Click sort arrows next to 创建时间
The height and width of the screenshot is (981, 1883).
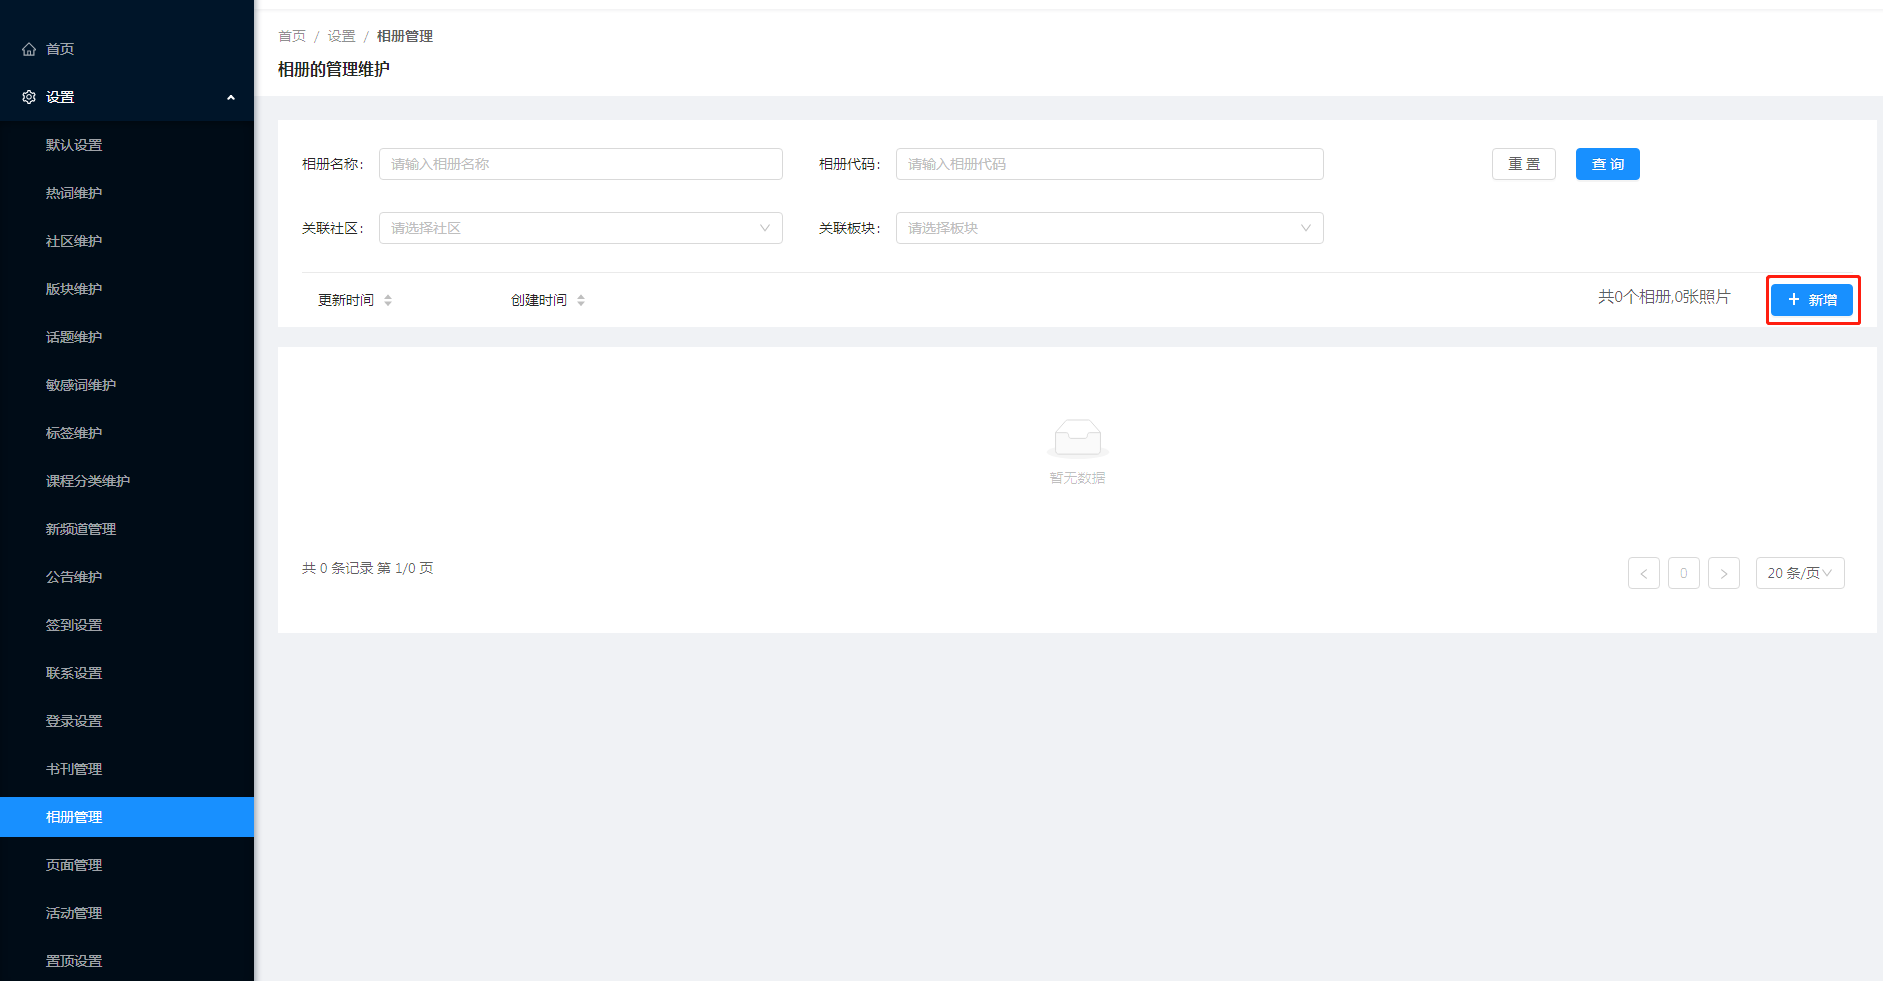(581, 300)
